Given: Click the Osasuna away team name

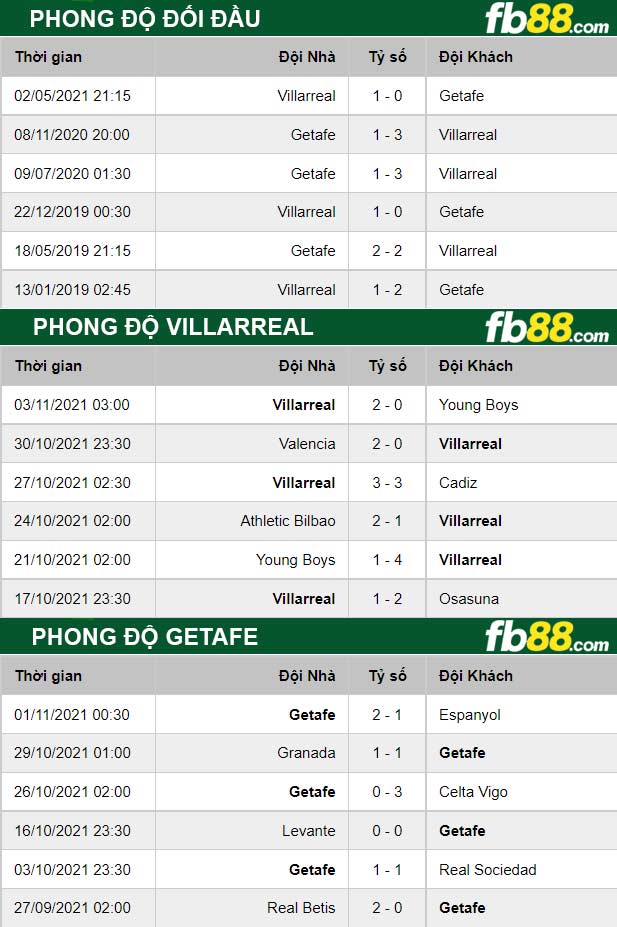Looking at the screenshot, I should pos(469,599).
